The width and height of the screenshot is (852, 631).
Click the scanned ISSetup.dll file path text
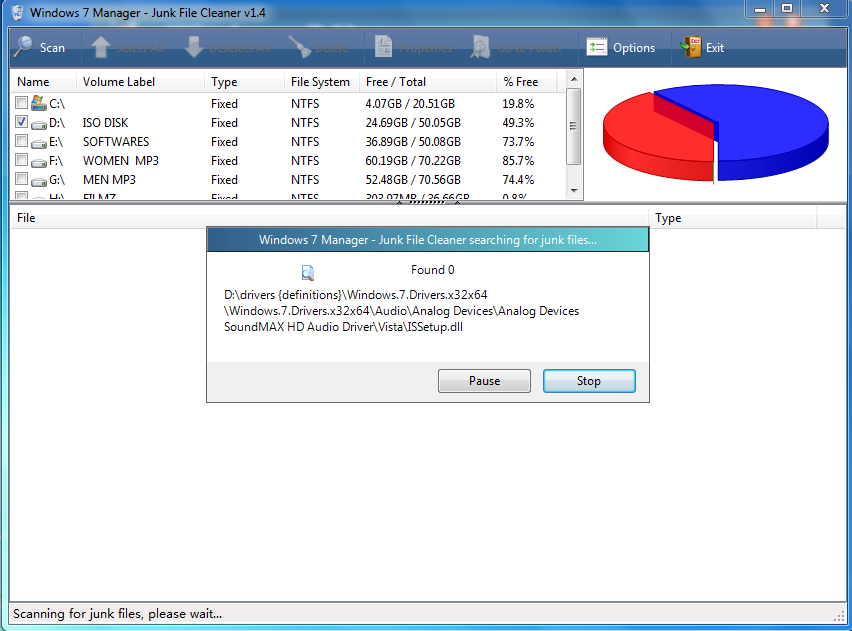[402, 311]
